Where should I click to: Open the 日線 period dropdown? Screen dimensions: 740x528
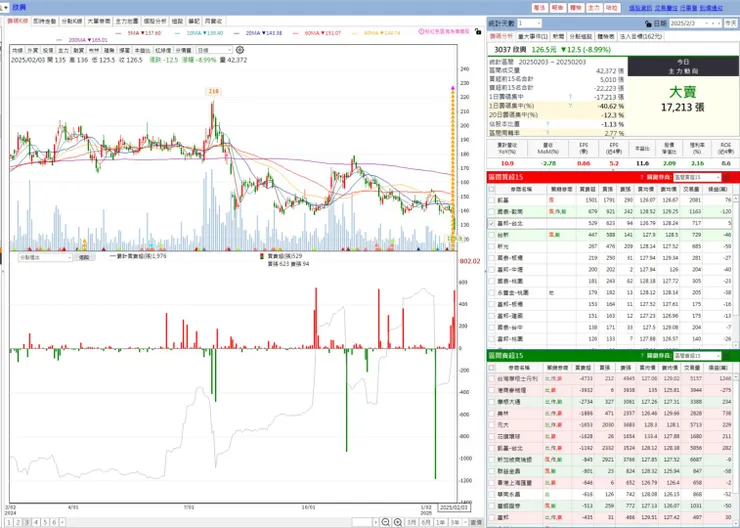[x=214, y=50]
